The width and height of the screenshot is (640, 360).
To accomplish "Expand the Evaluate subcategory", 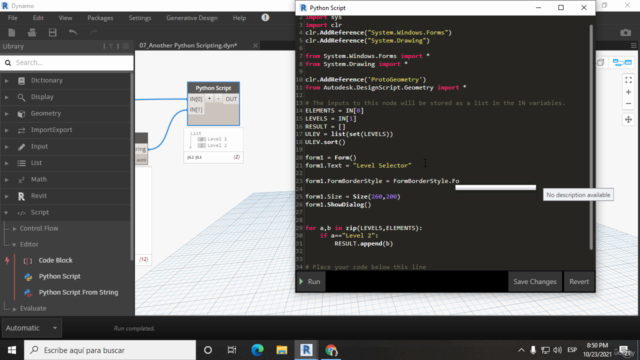I will click(x=14, y=309).
